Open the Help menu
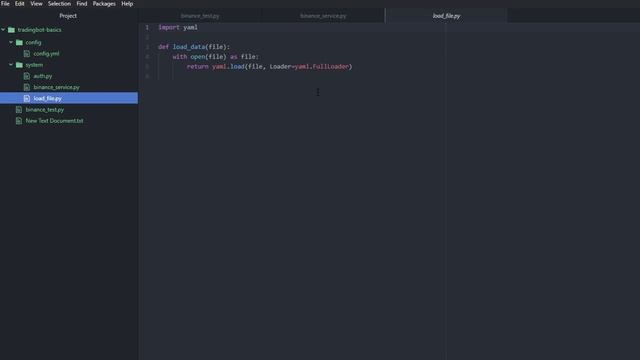The height and width of the screenshot is (360, 640). click(x=127, y=4)
